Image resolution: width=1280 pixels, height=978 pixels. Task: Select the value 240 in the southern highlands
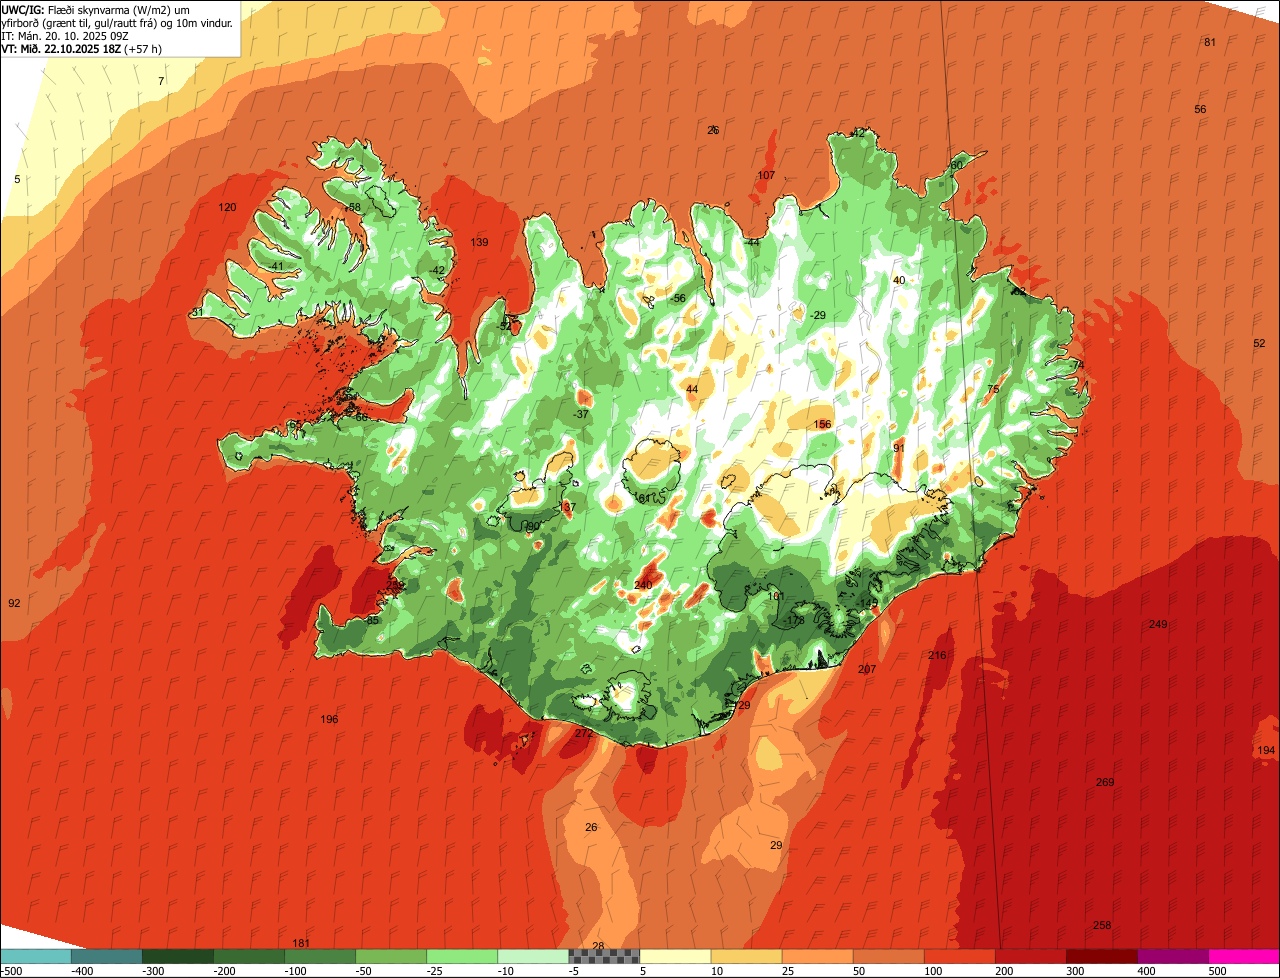click(643, 585)
